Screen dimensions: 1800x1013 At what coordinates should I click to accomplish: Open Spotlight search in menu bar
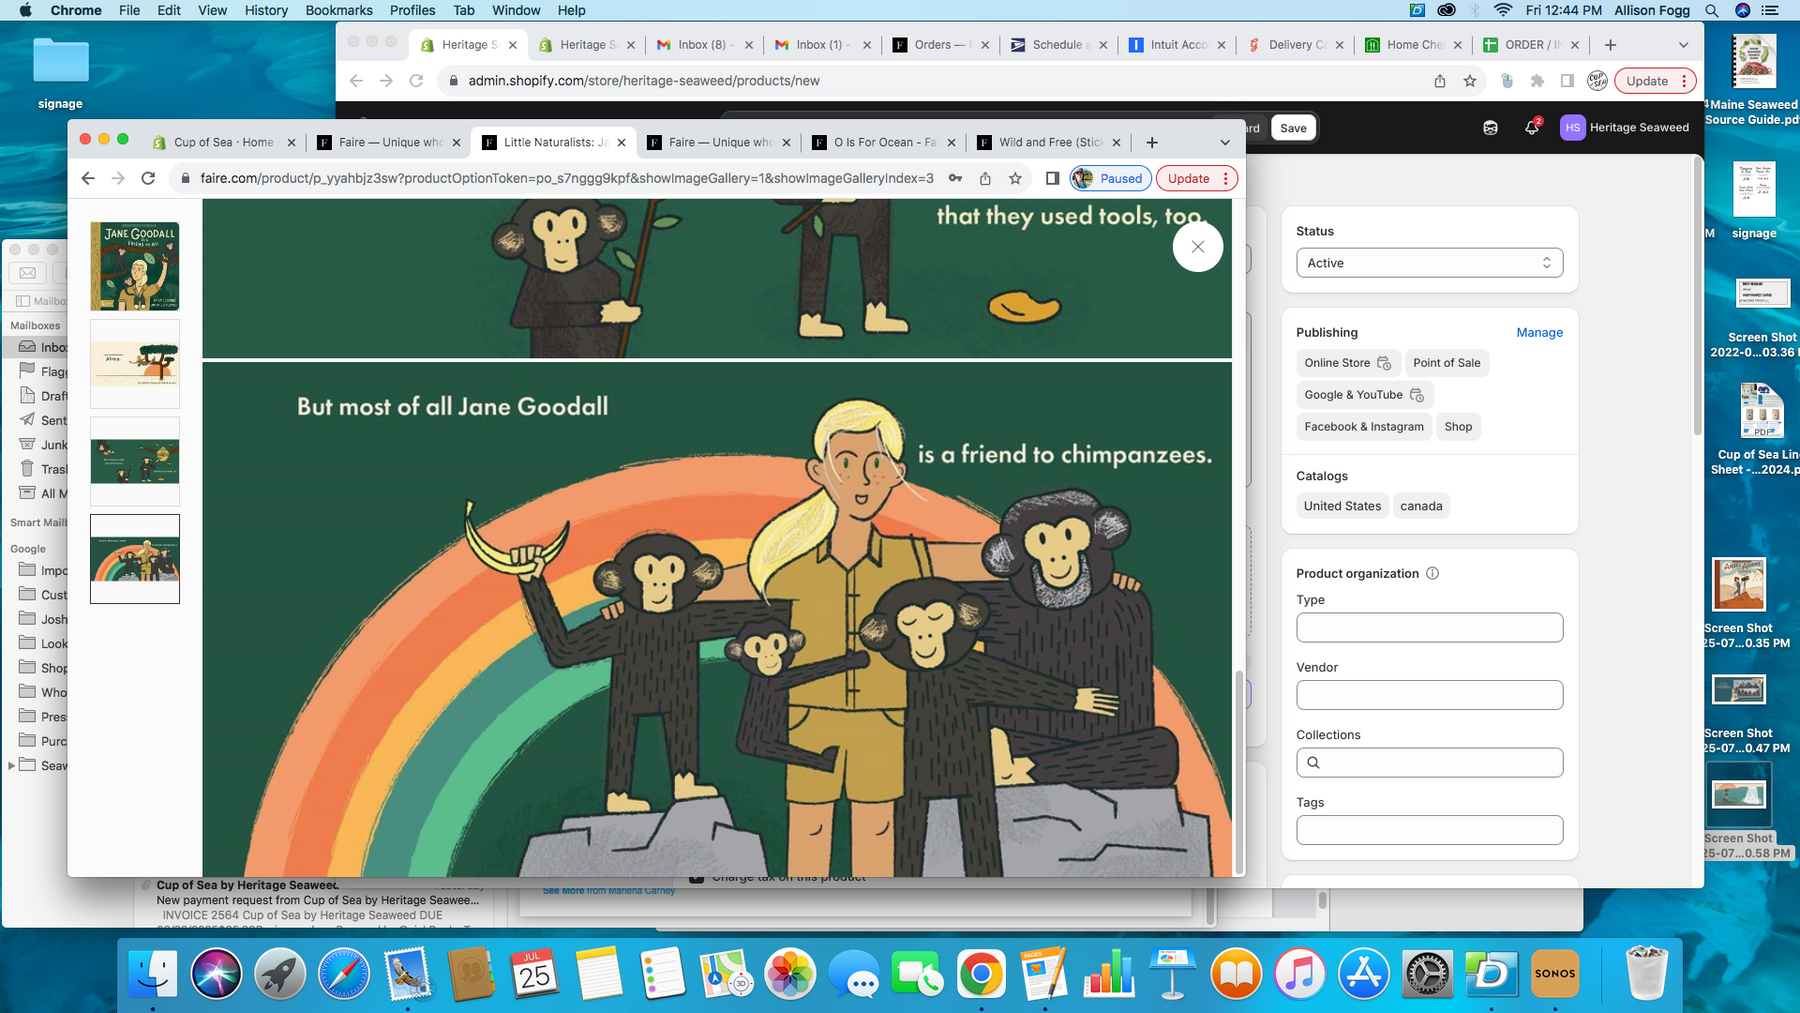(x=1712, y=10)
